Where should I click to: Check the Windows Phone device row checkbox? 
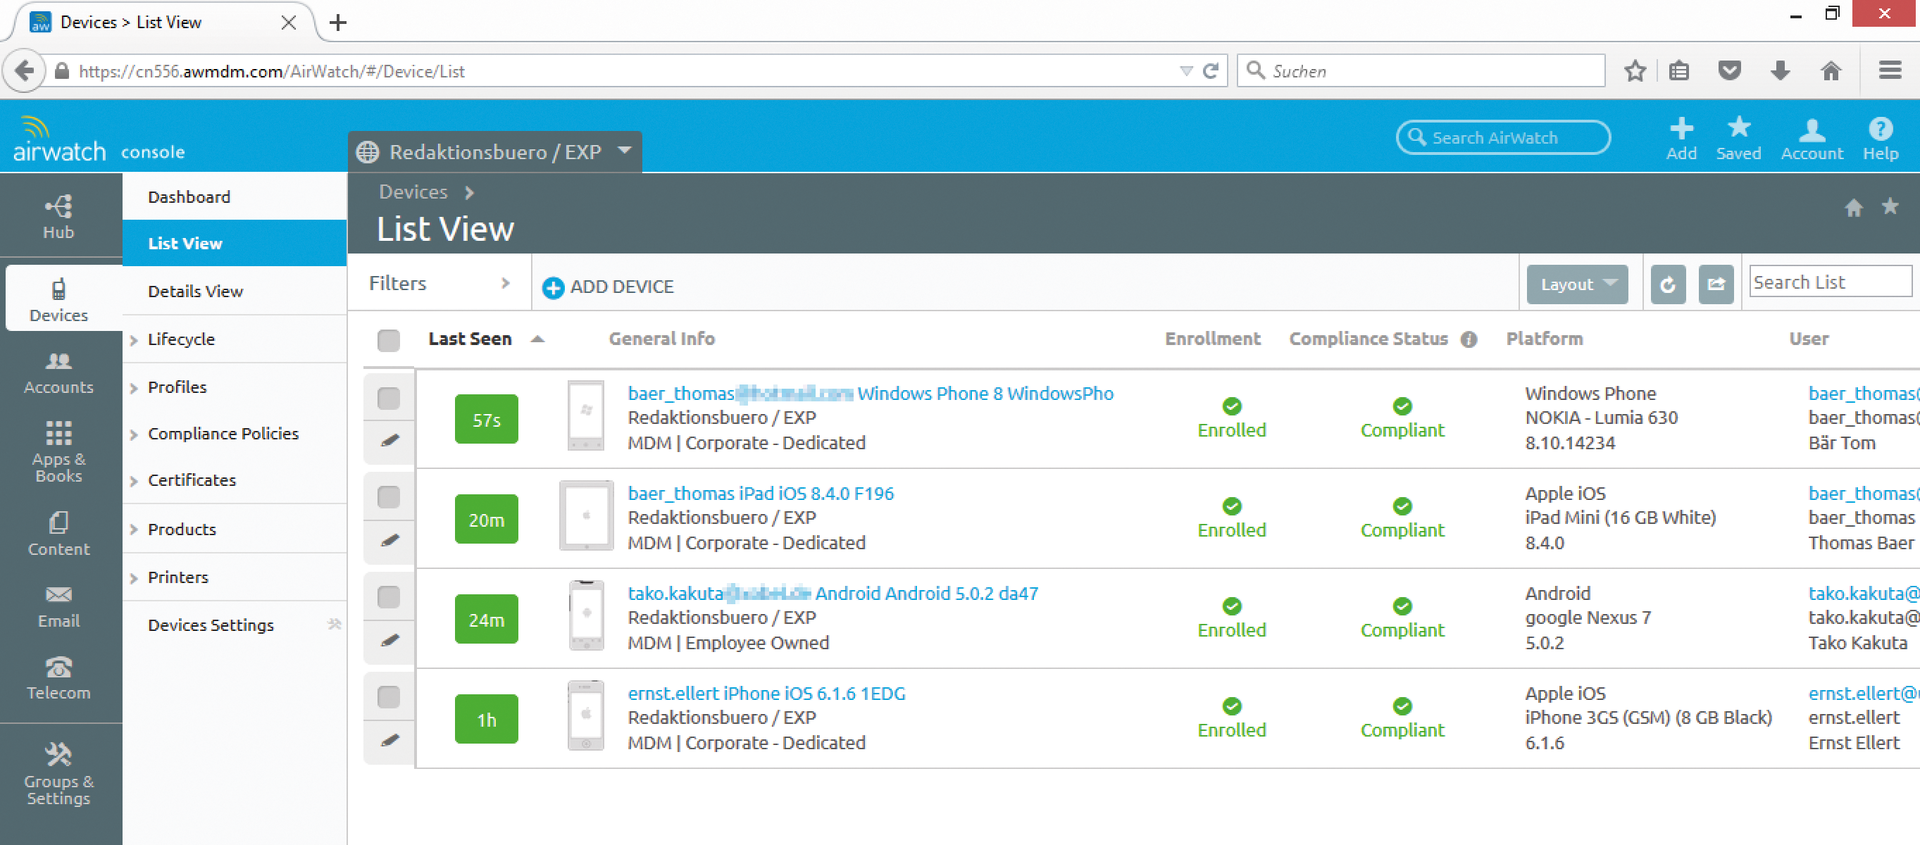tap(389, 398)
